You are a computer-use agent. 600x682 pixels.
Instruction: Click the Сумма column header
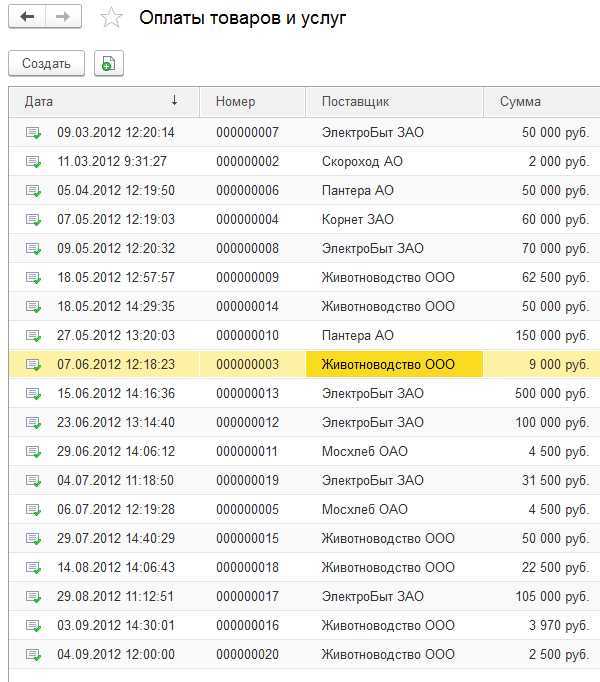coord(542,102)
